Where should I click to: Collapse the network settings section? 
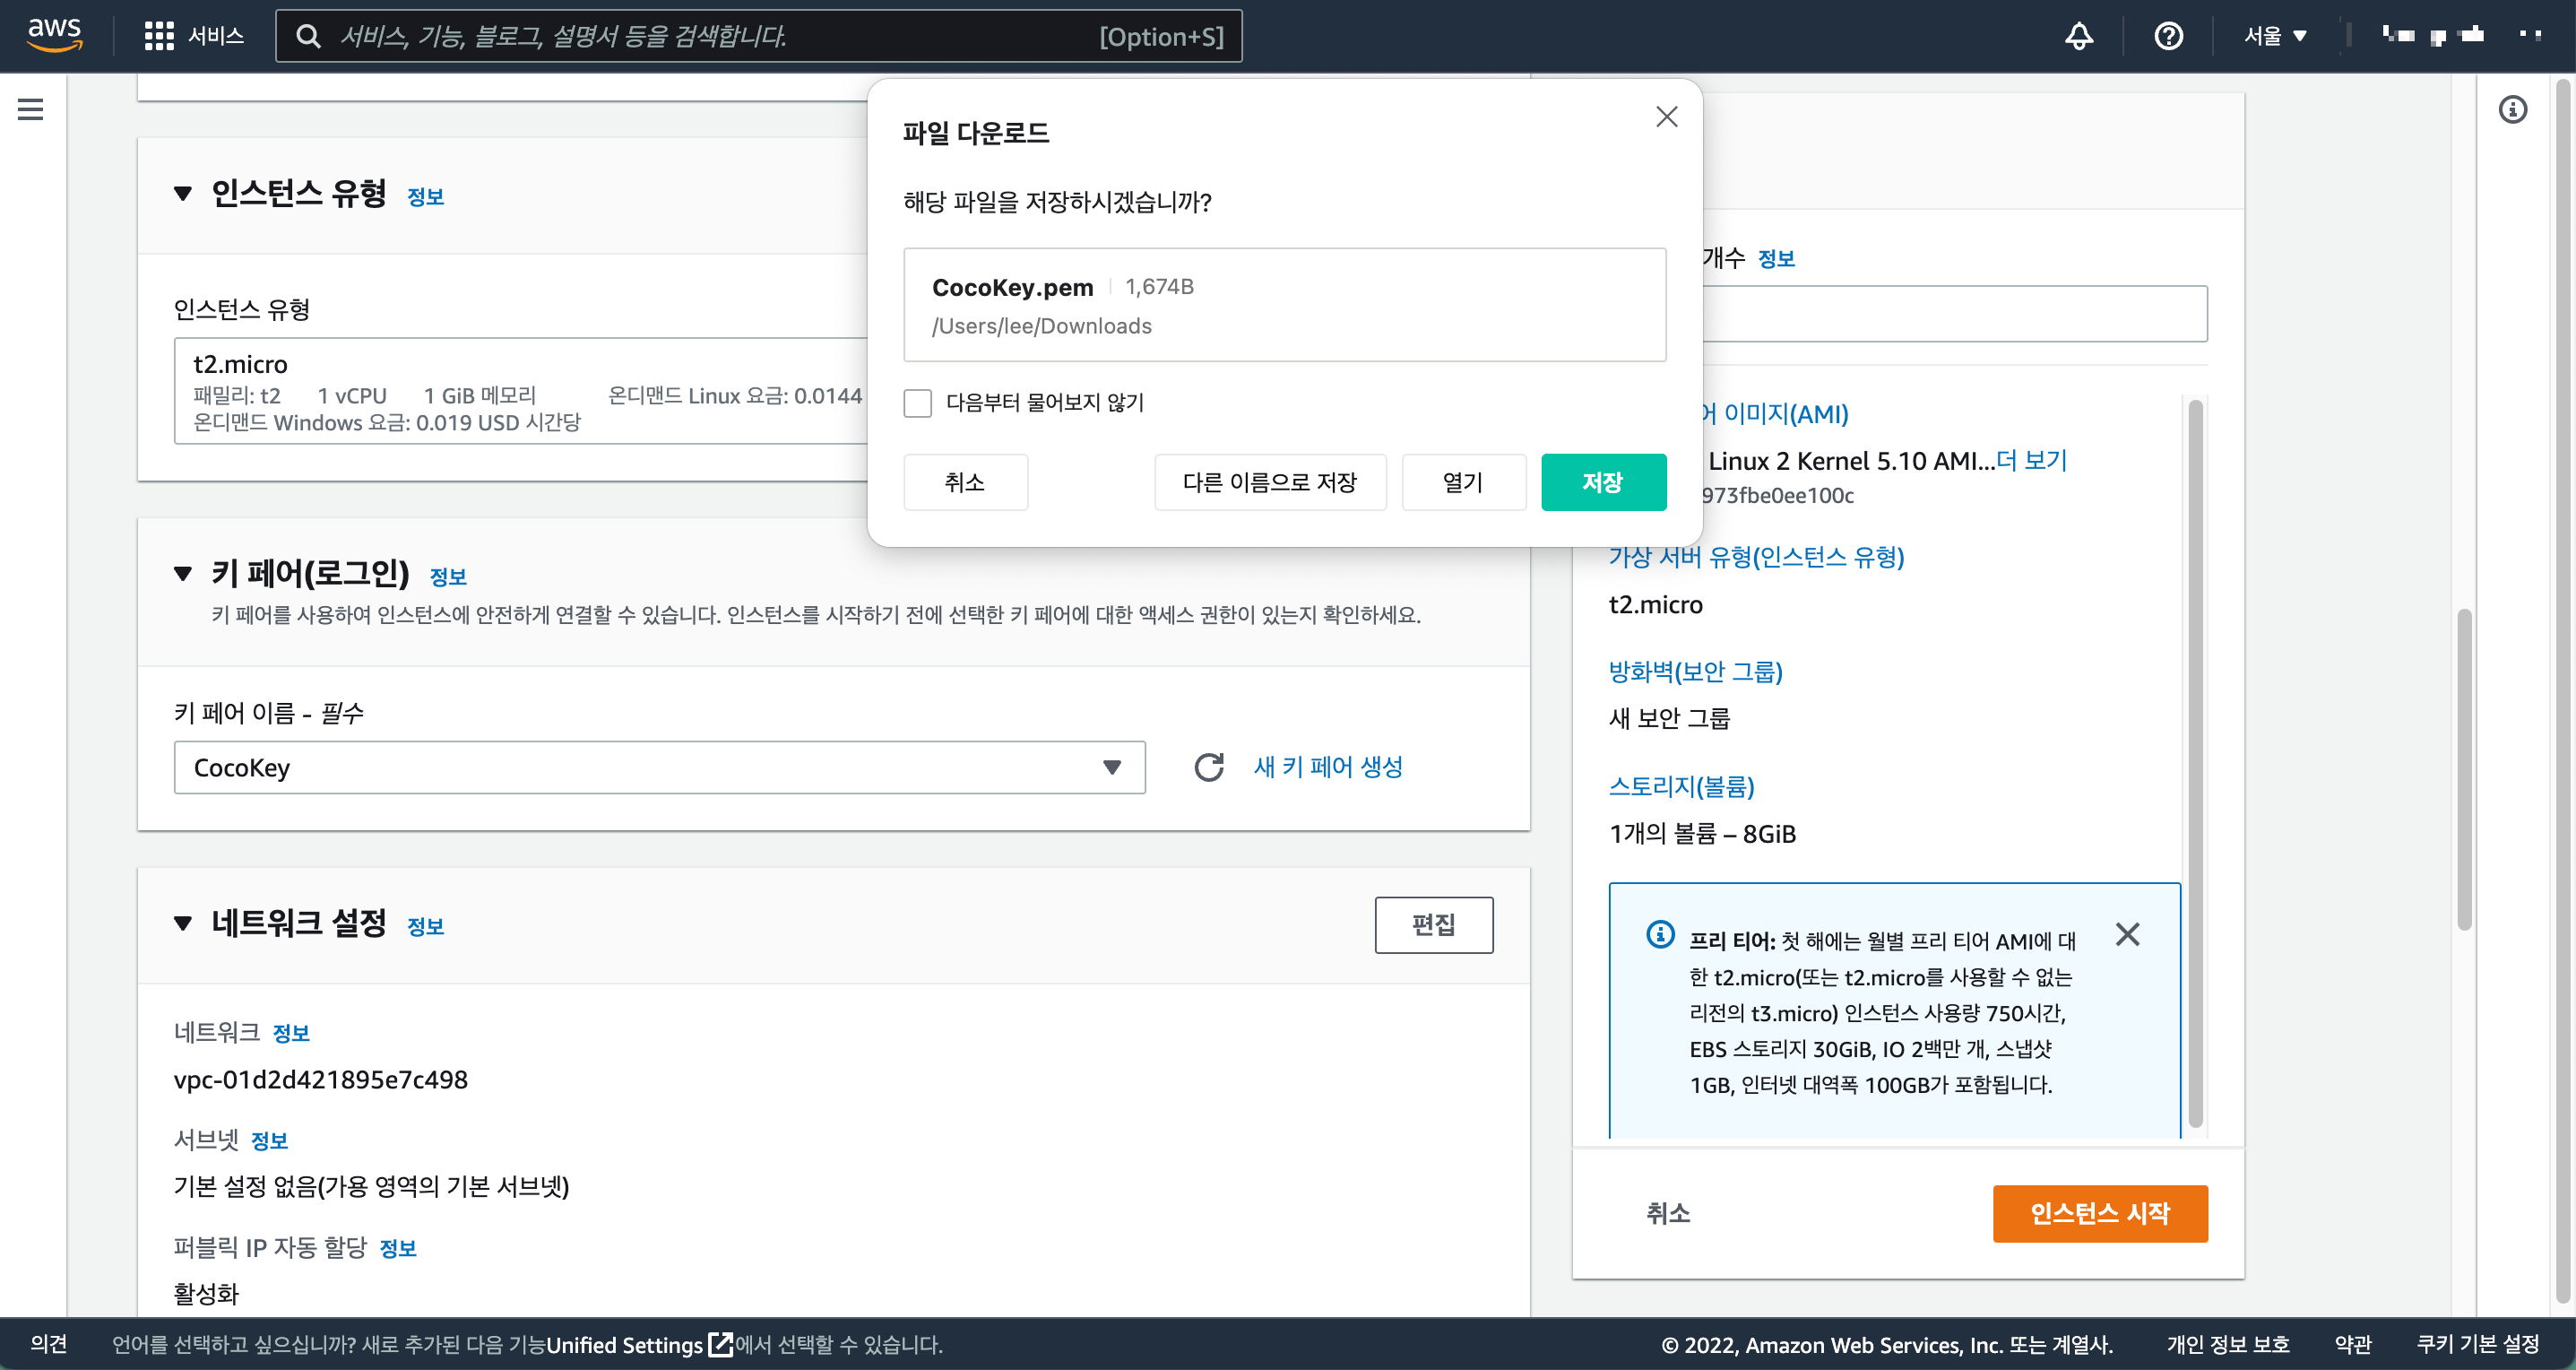[x=183, y=923]
